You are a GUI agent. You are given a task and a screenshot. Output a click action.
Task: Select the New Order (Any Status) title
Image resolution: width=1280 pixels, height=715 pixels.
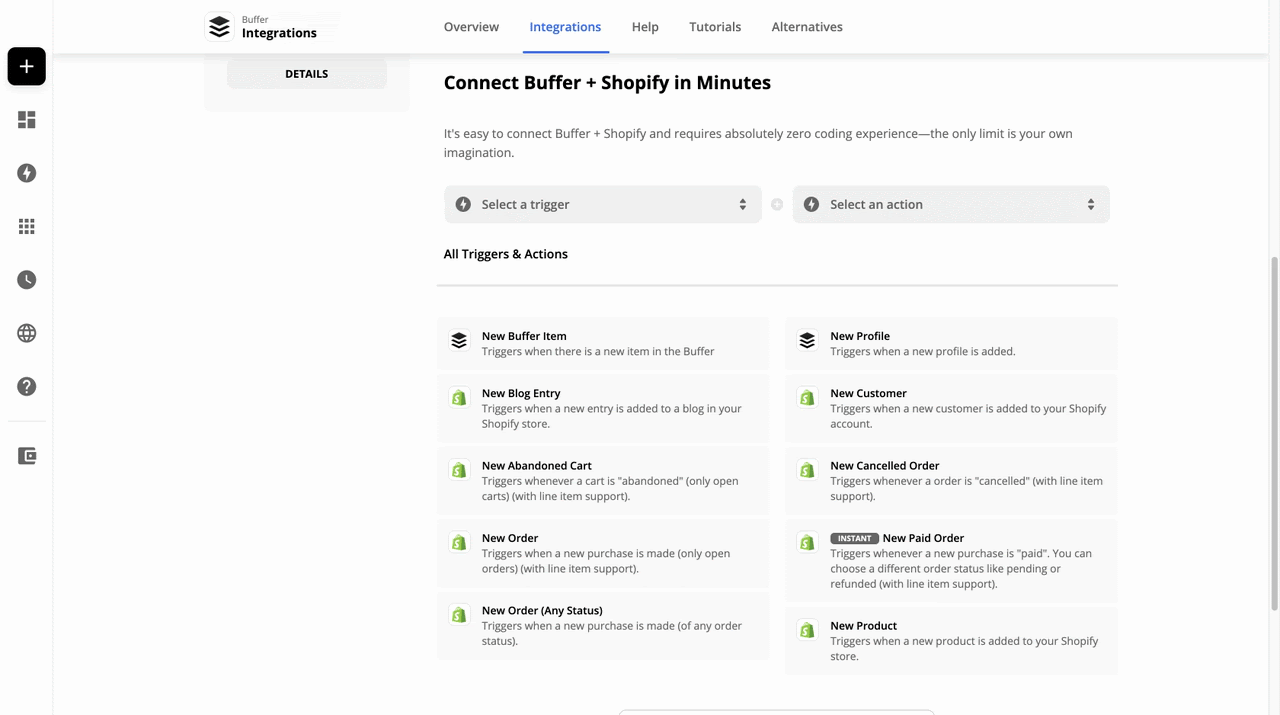(x=542, y=610)
